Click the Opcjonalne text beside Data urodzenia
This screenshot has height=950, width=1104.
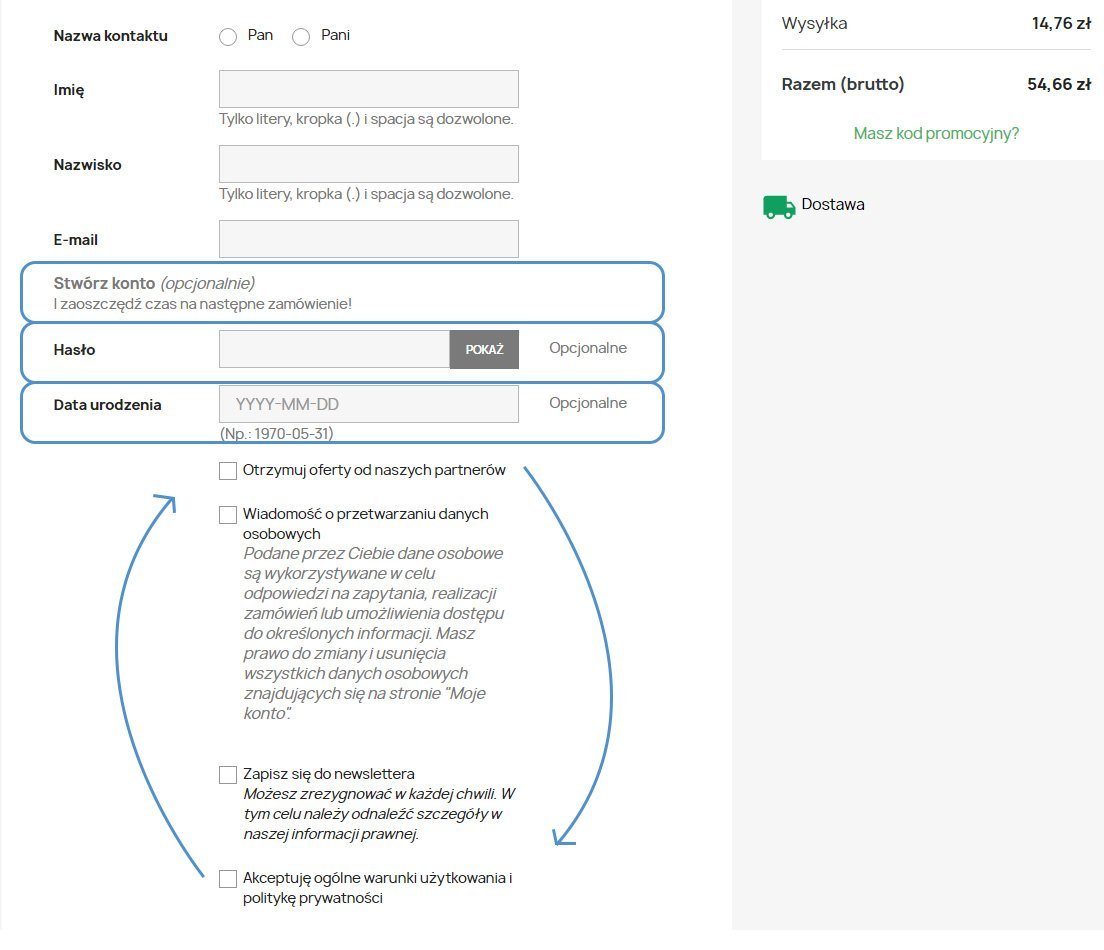[x=588, y=403]
